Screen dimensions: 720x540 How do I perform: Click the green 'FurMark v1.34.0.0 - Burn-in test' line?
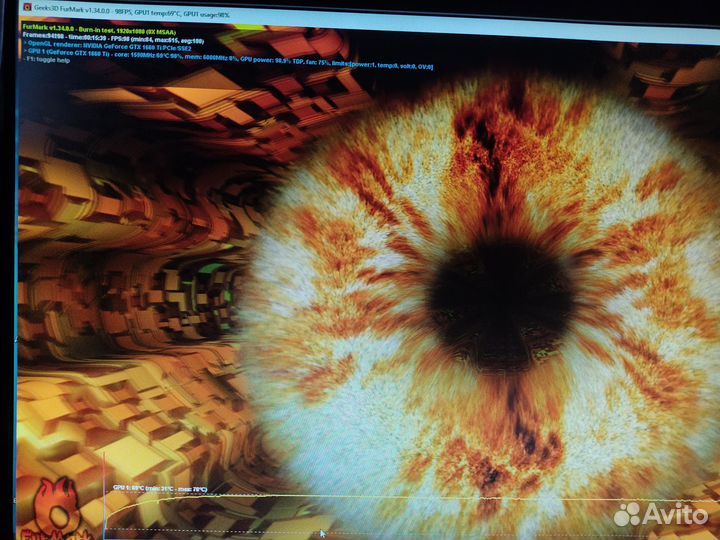99,29
